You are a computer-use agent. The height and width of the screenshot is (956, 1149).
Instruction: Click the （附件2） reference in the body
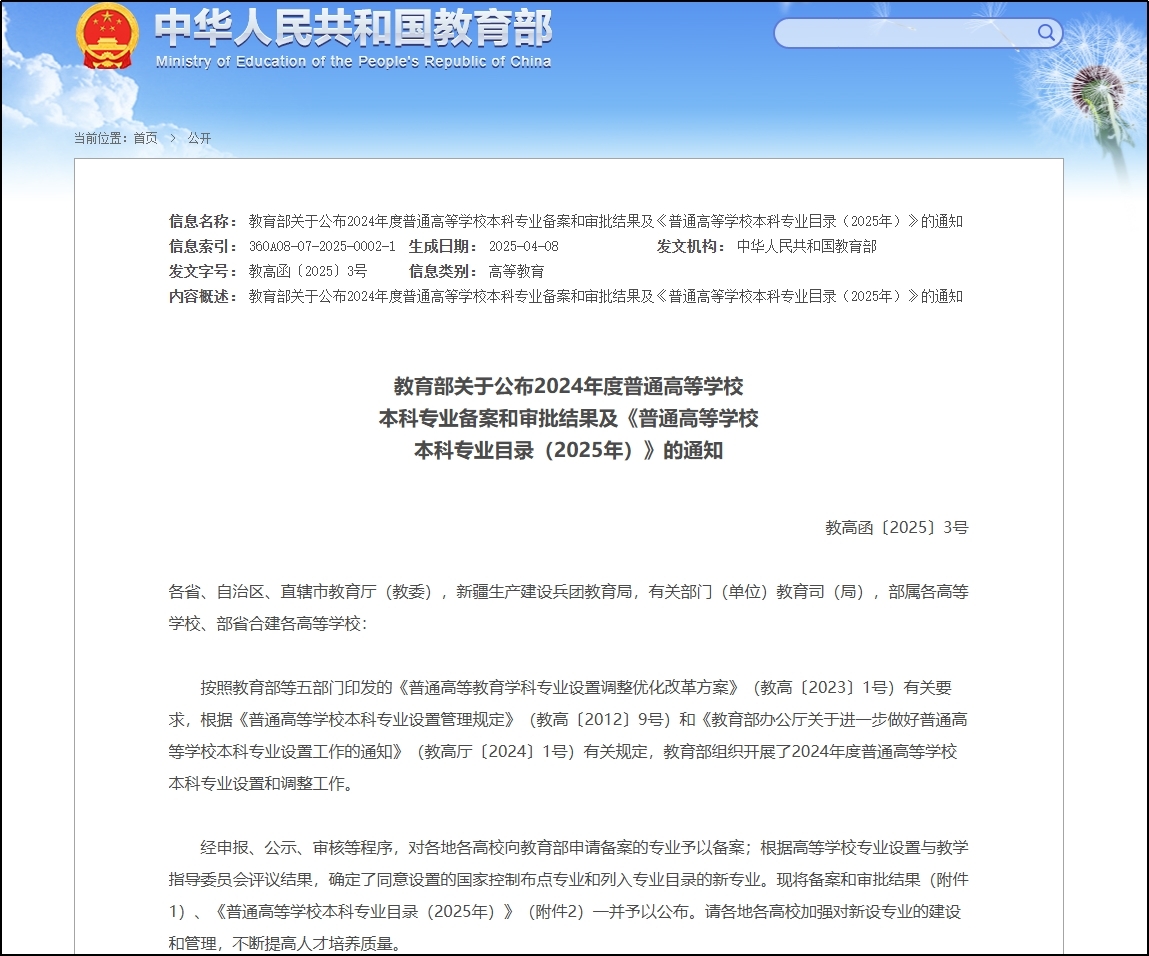(x=555, y=911)
